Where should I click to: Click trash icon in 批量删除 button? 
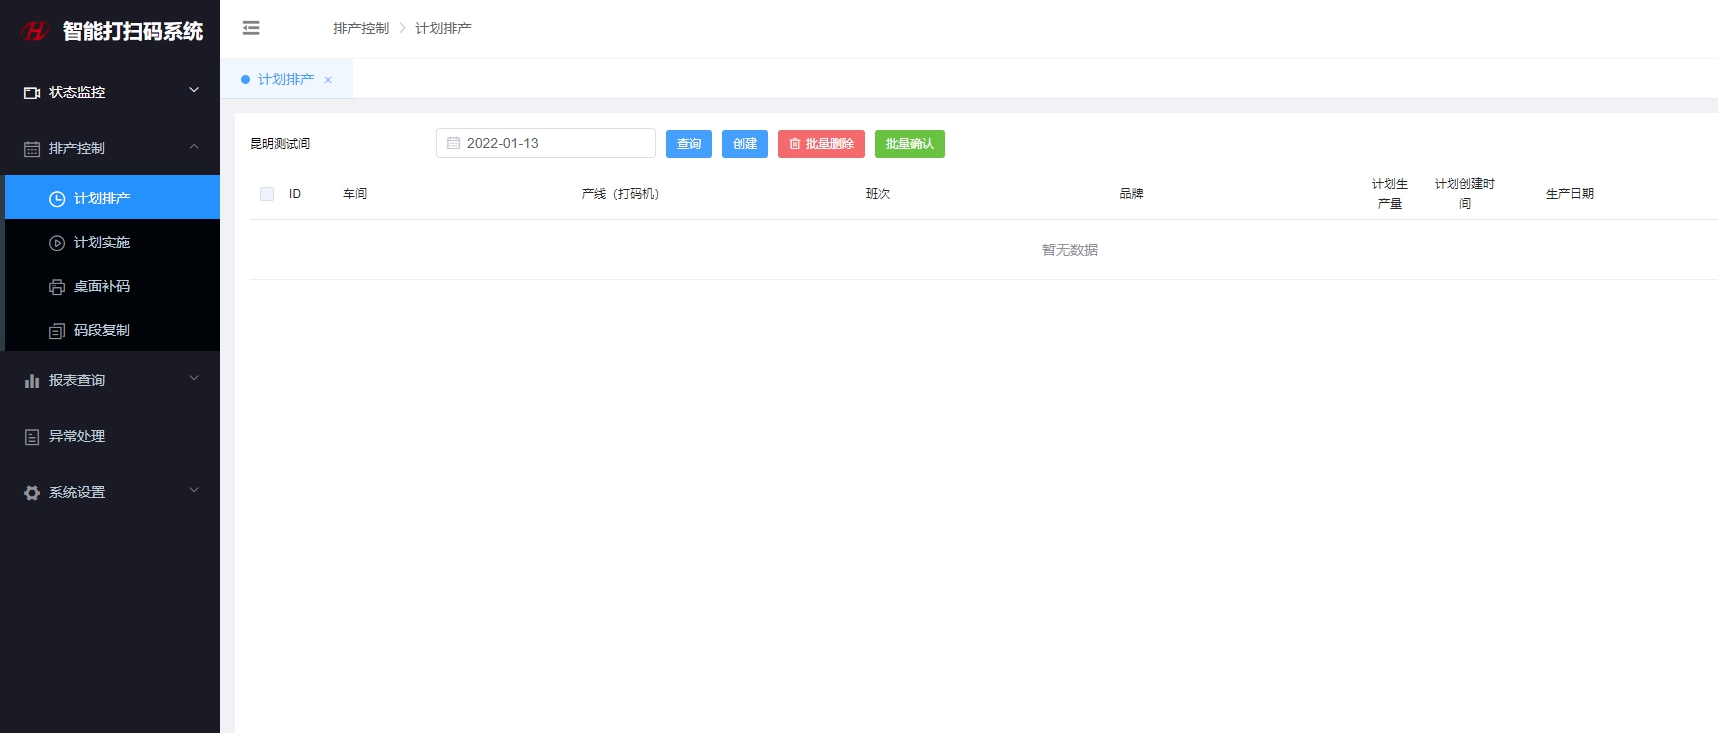795,144
